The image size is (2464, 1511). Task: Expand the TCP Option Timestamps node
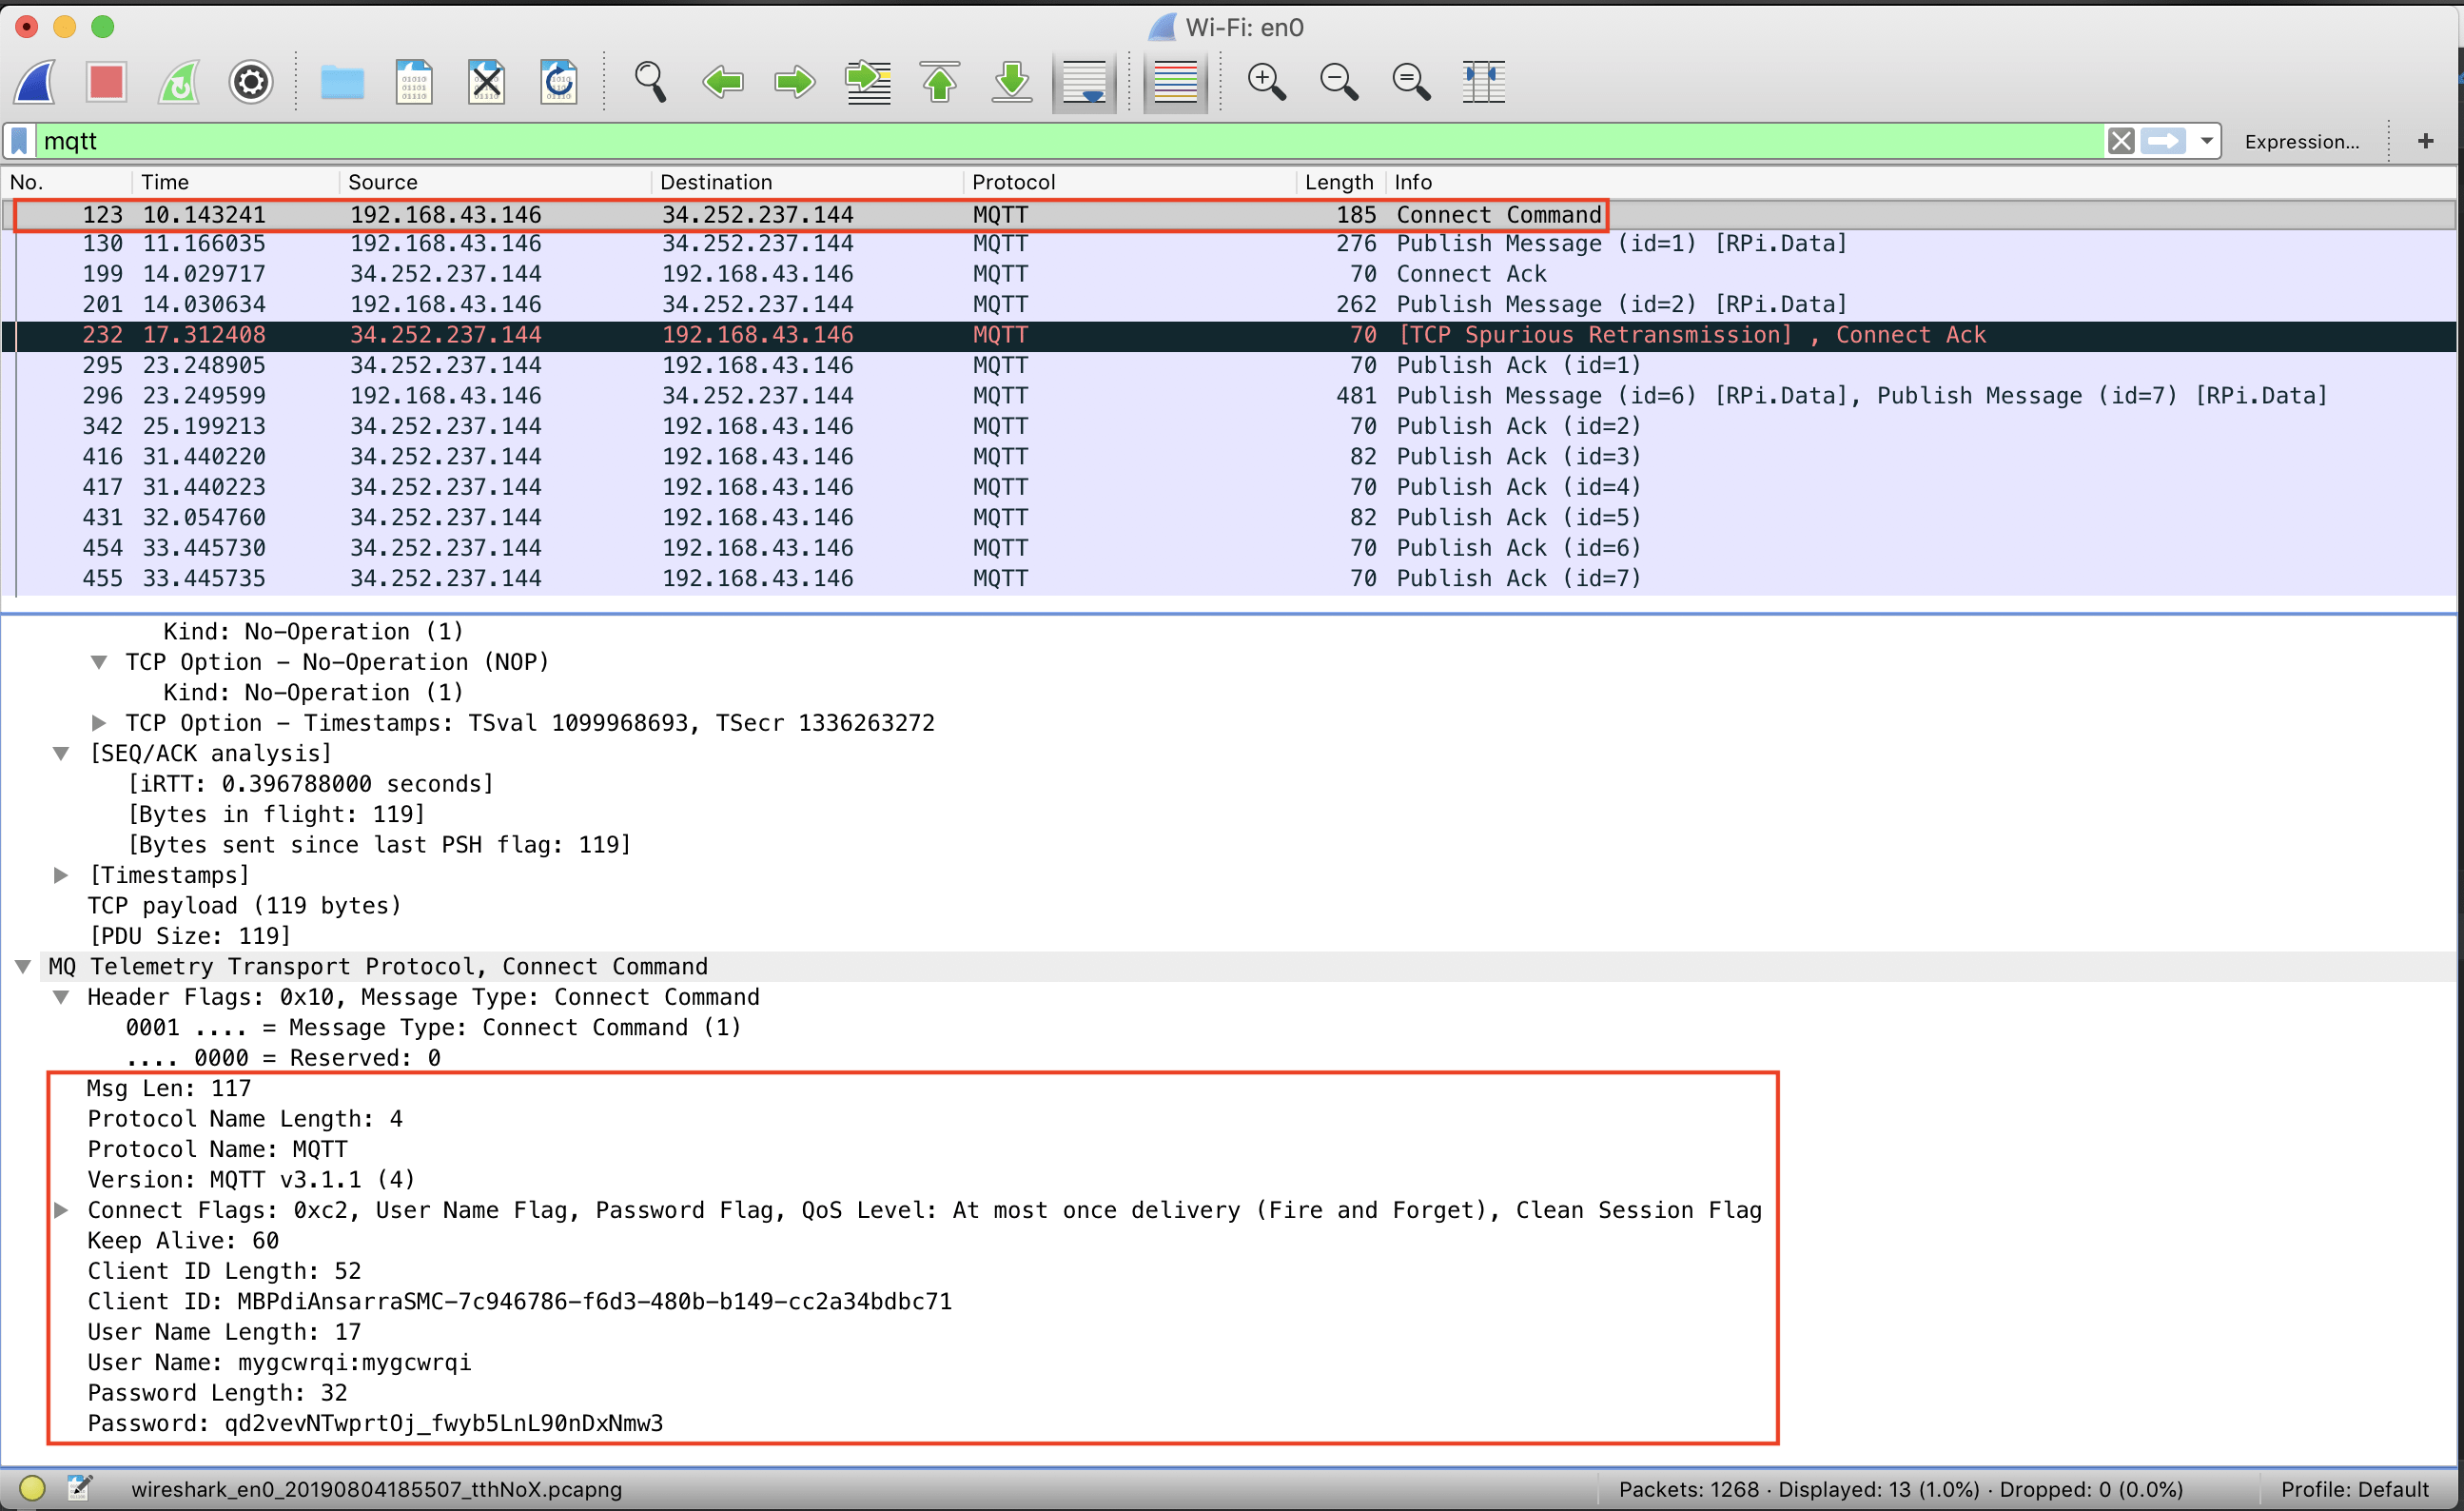click(99, 723)
